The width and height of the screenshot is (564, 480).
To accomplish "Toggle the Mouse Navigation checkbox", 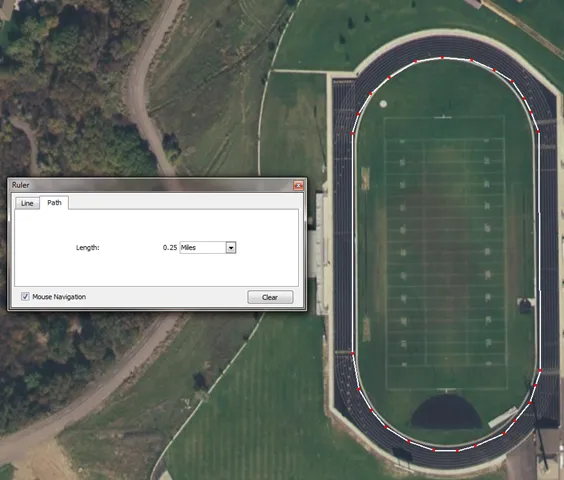I will [25, 296].
